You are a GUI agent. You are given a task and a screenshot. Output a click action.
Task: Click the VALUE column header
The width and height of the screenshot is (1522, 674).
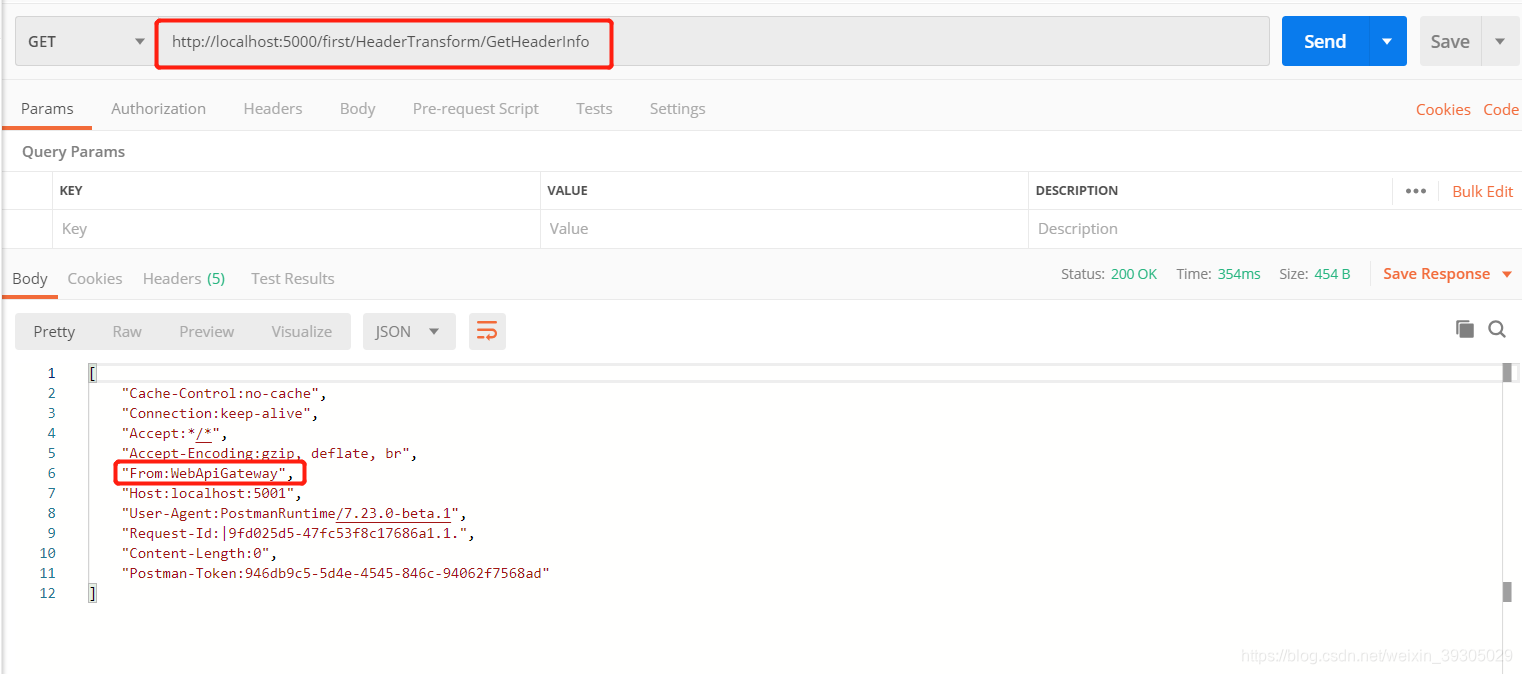point(567,190)
